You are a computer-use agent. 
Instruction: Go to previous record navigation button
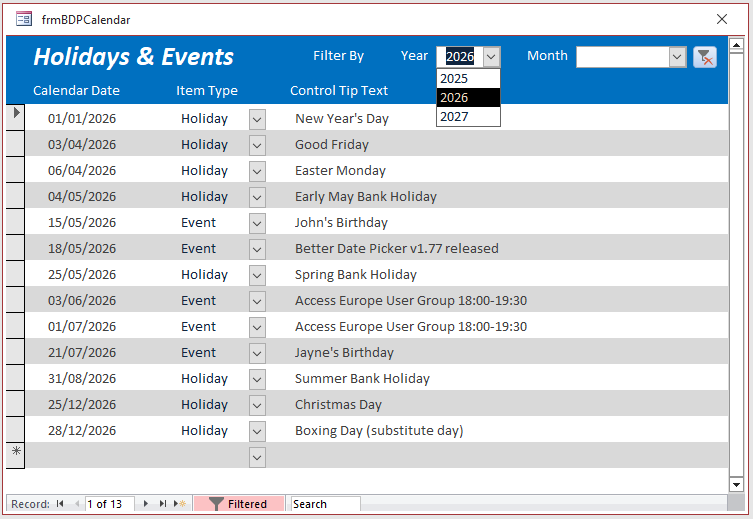point(76,504)
